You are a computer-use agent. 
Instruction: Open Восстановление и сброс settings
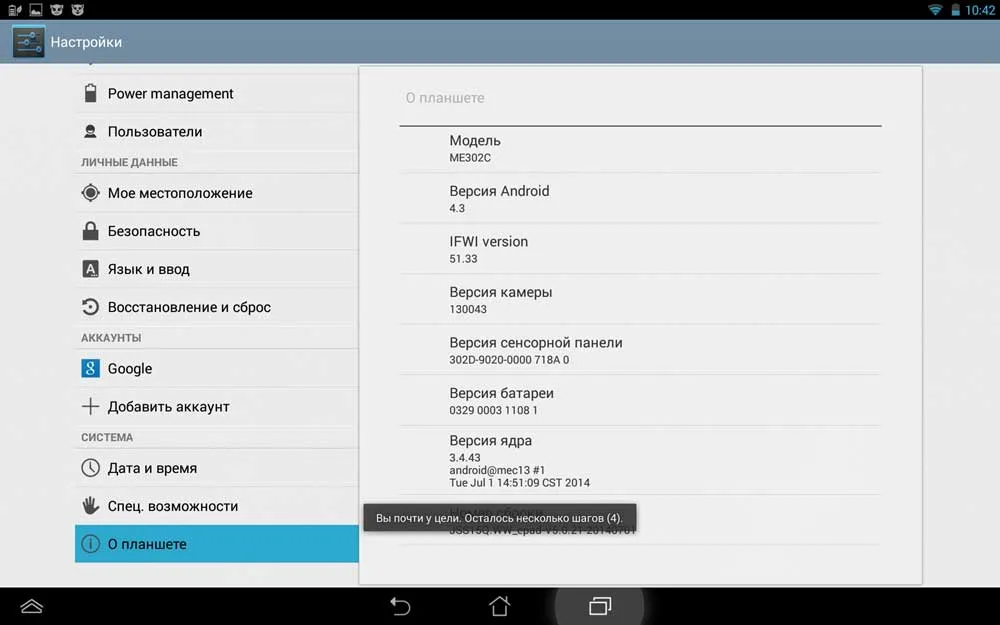pos(217,307)
